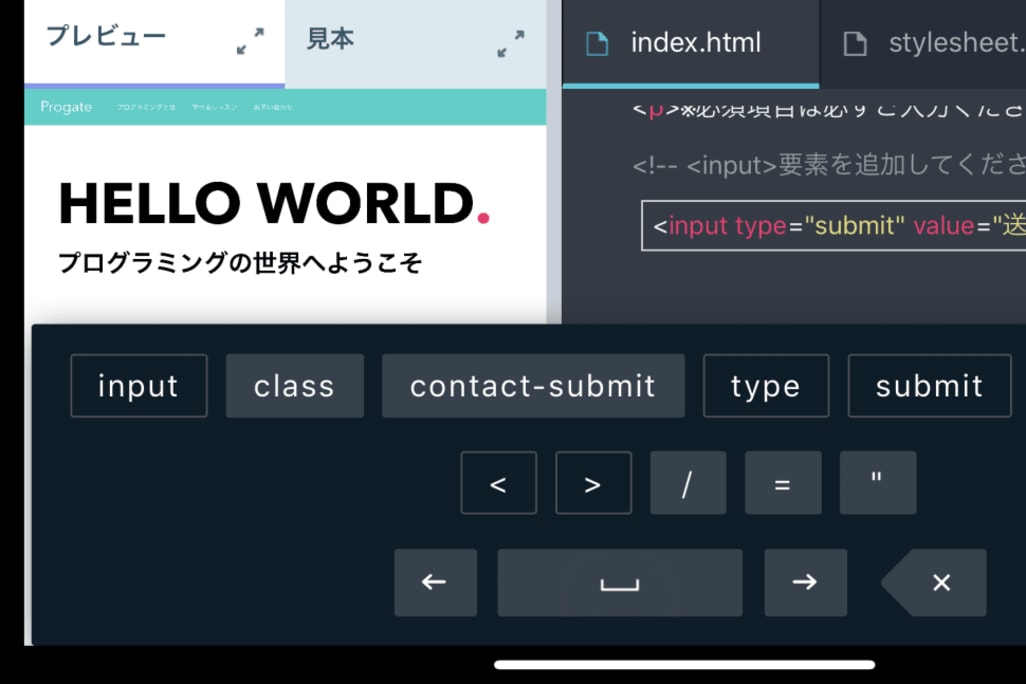Image resolution: width=1026 pixels, height=684 pixels.
Task: Expand the プレビュー panel to fullscreen
Action: tap(250, 42)
